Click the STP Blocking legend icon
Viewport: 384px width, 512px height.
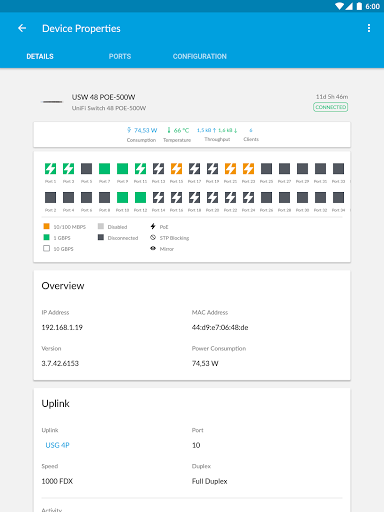(153, 237)
